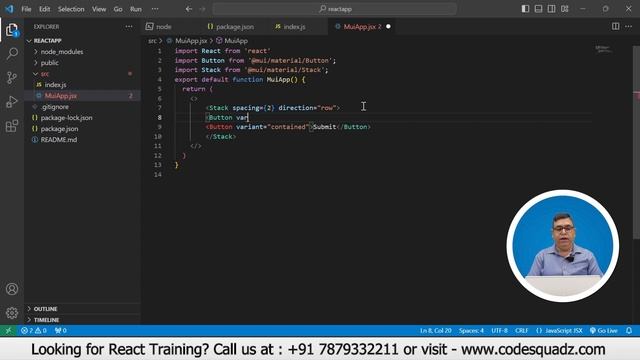640x360 pixels.
Task: Click line number 14 in gutter
Action: click(x=158, y=175)
